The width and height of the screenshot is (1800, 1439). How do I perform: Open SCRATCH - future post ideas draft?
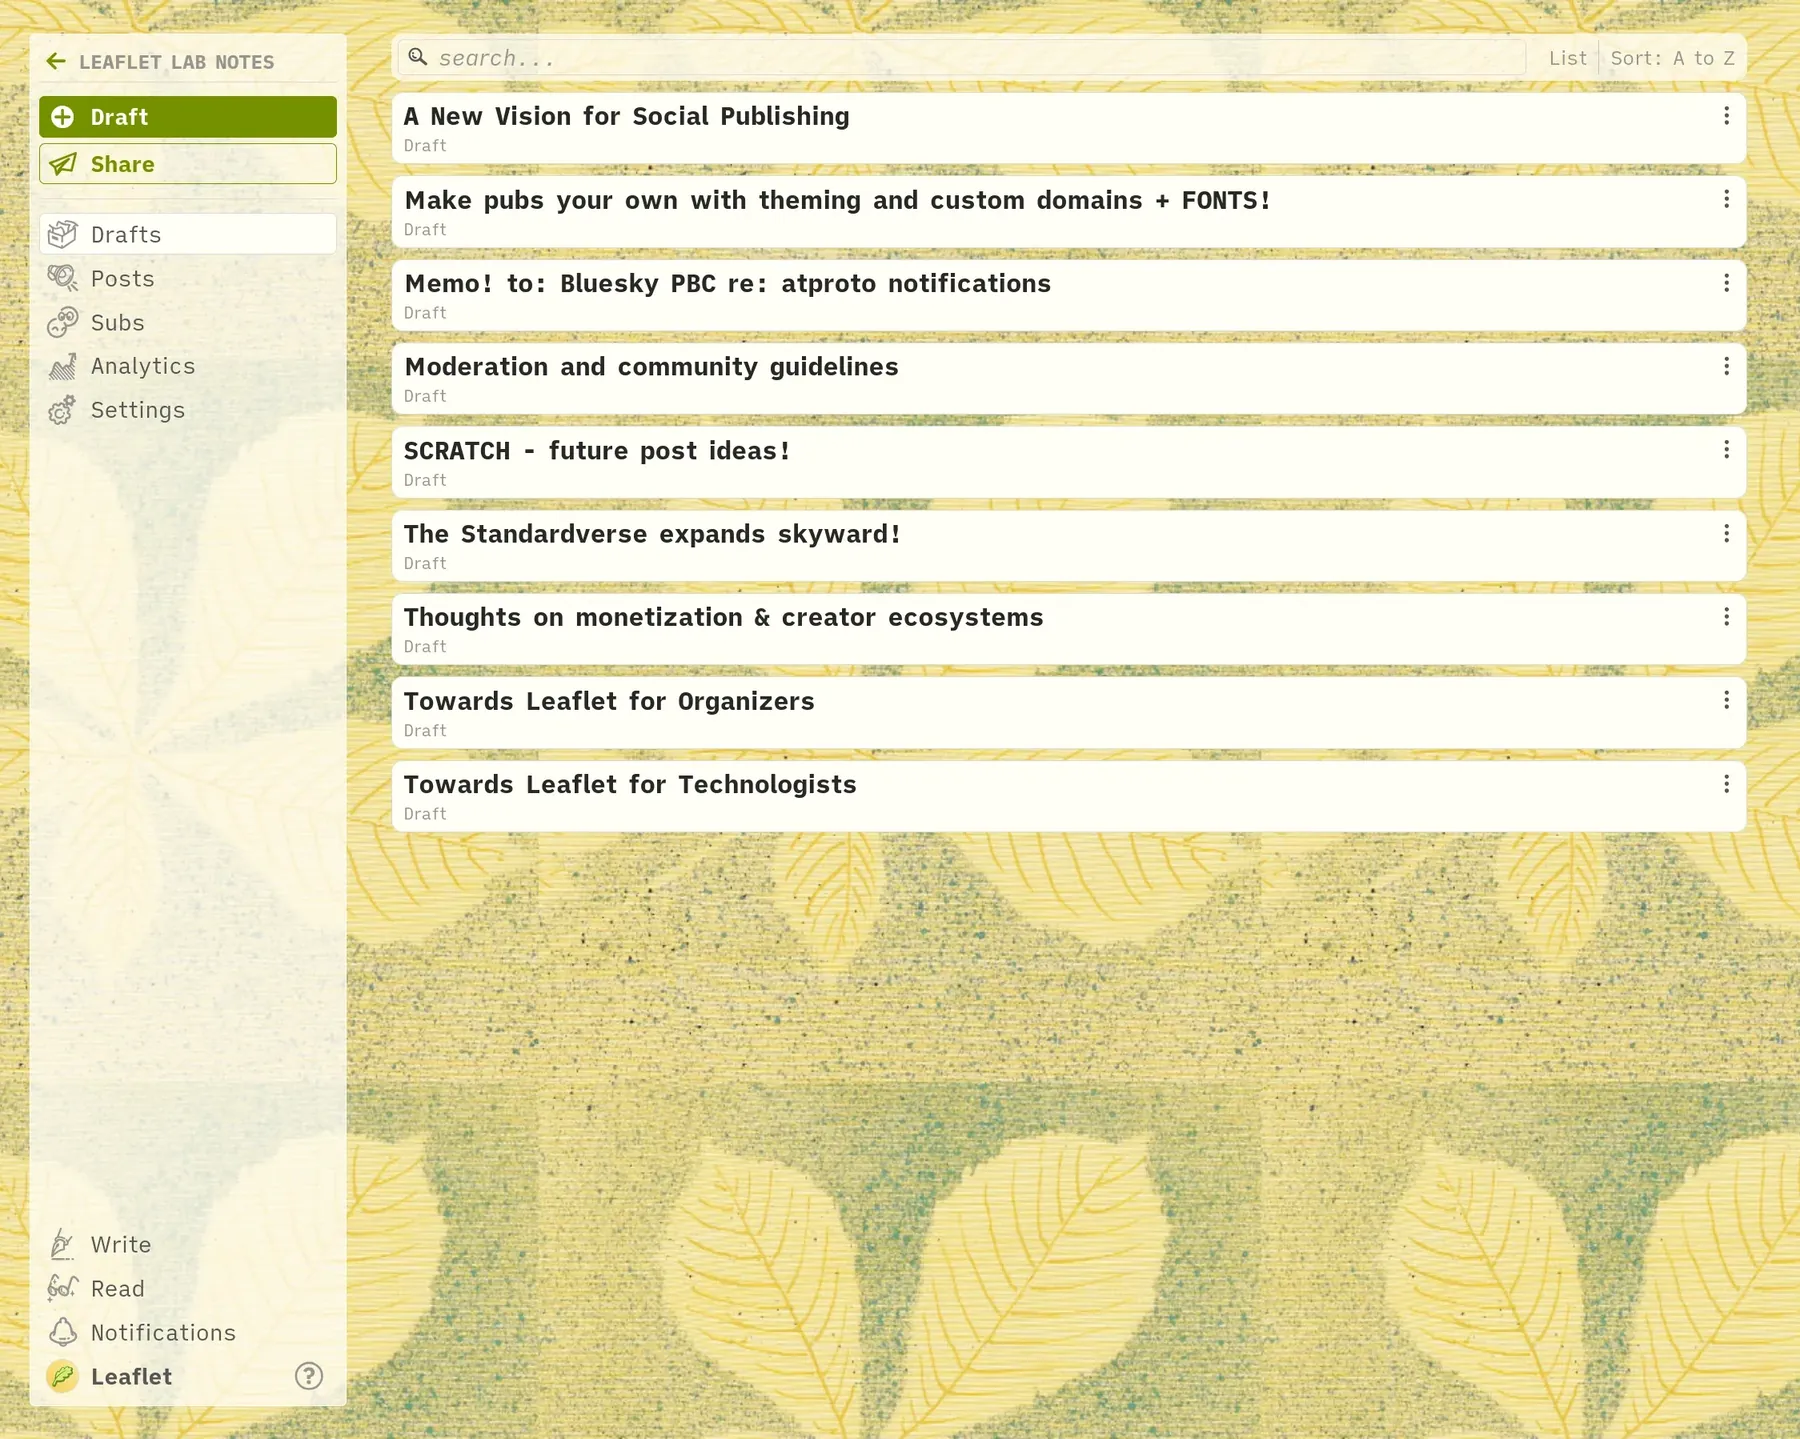(1069, 462)
